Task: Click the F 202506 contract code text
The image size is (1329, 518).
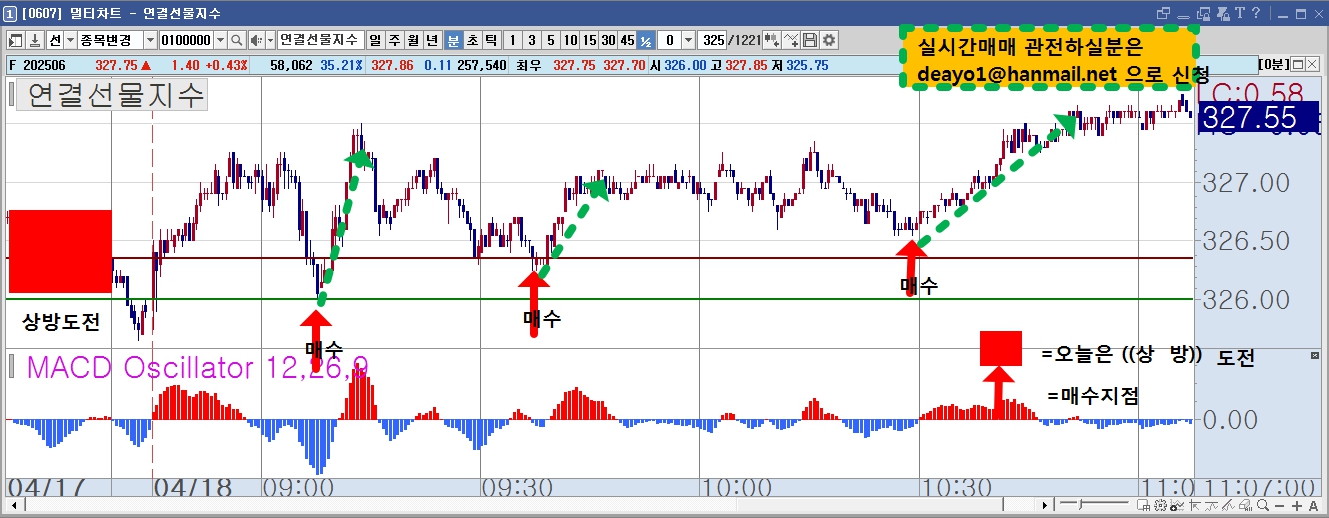Action: tap(39, 65)
